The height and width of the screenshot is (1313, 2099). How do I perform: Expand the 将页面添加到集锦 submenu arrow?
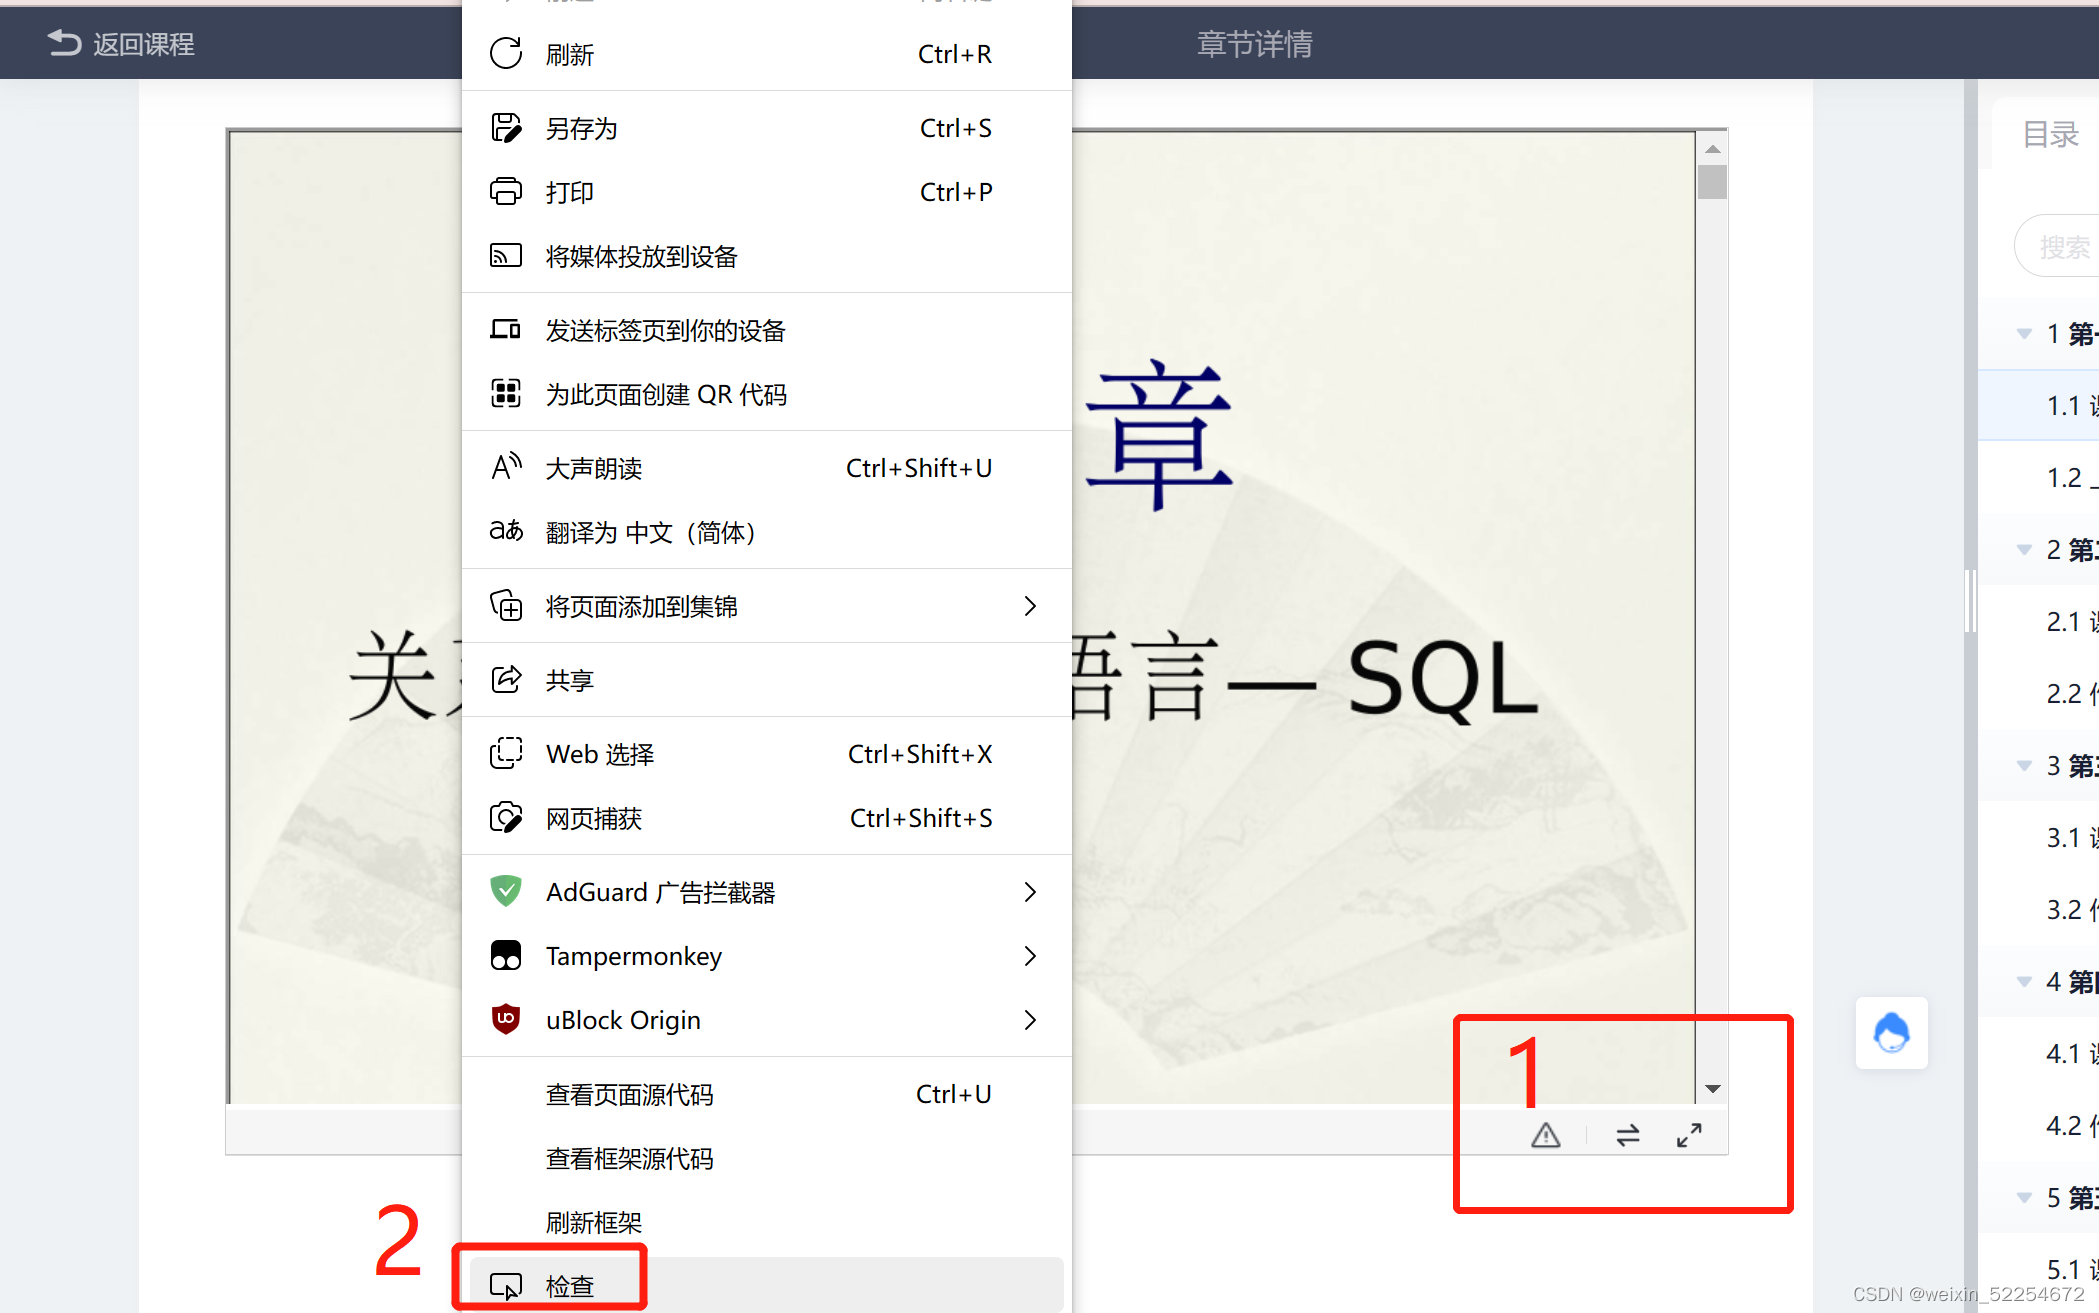(x=1030, y=606)
